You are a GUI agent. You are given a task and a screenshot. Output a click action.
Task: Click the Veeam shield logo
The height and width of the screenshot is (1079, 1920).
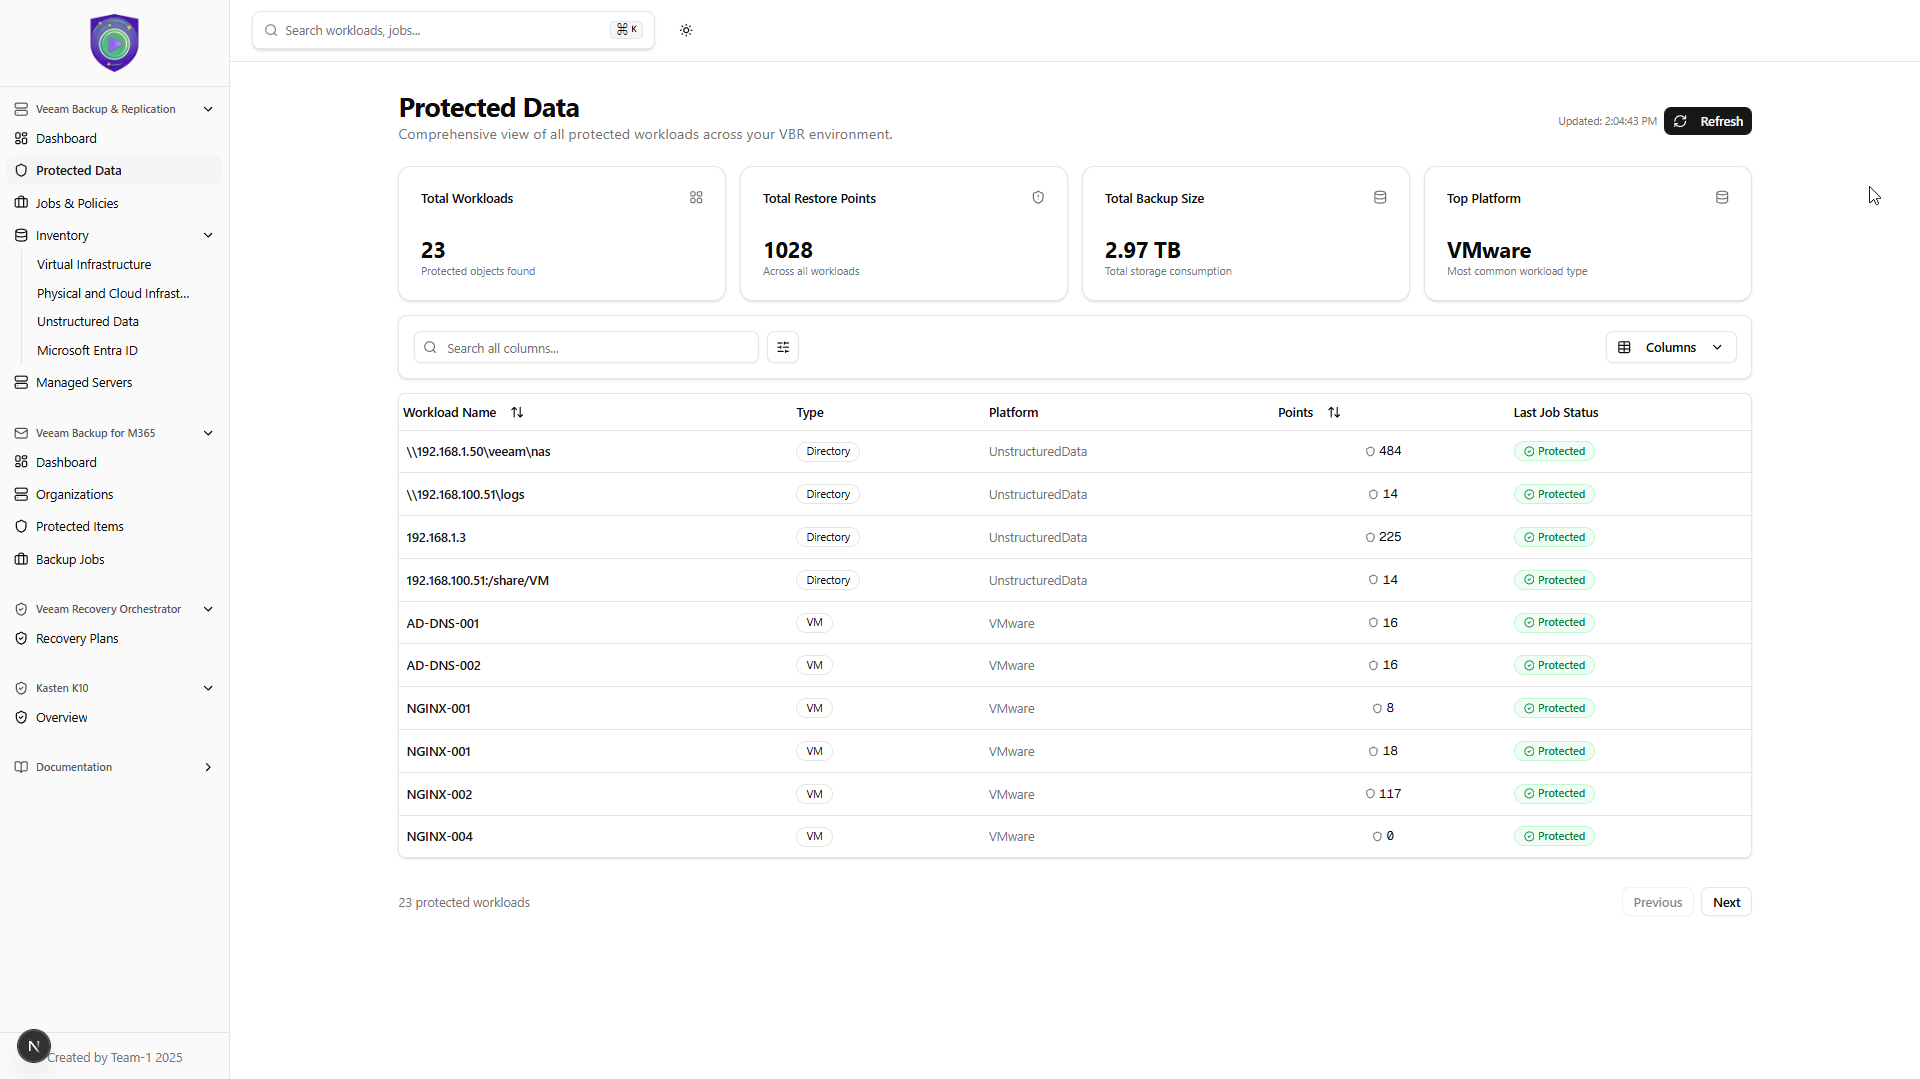click(114, 43)
